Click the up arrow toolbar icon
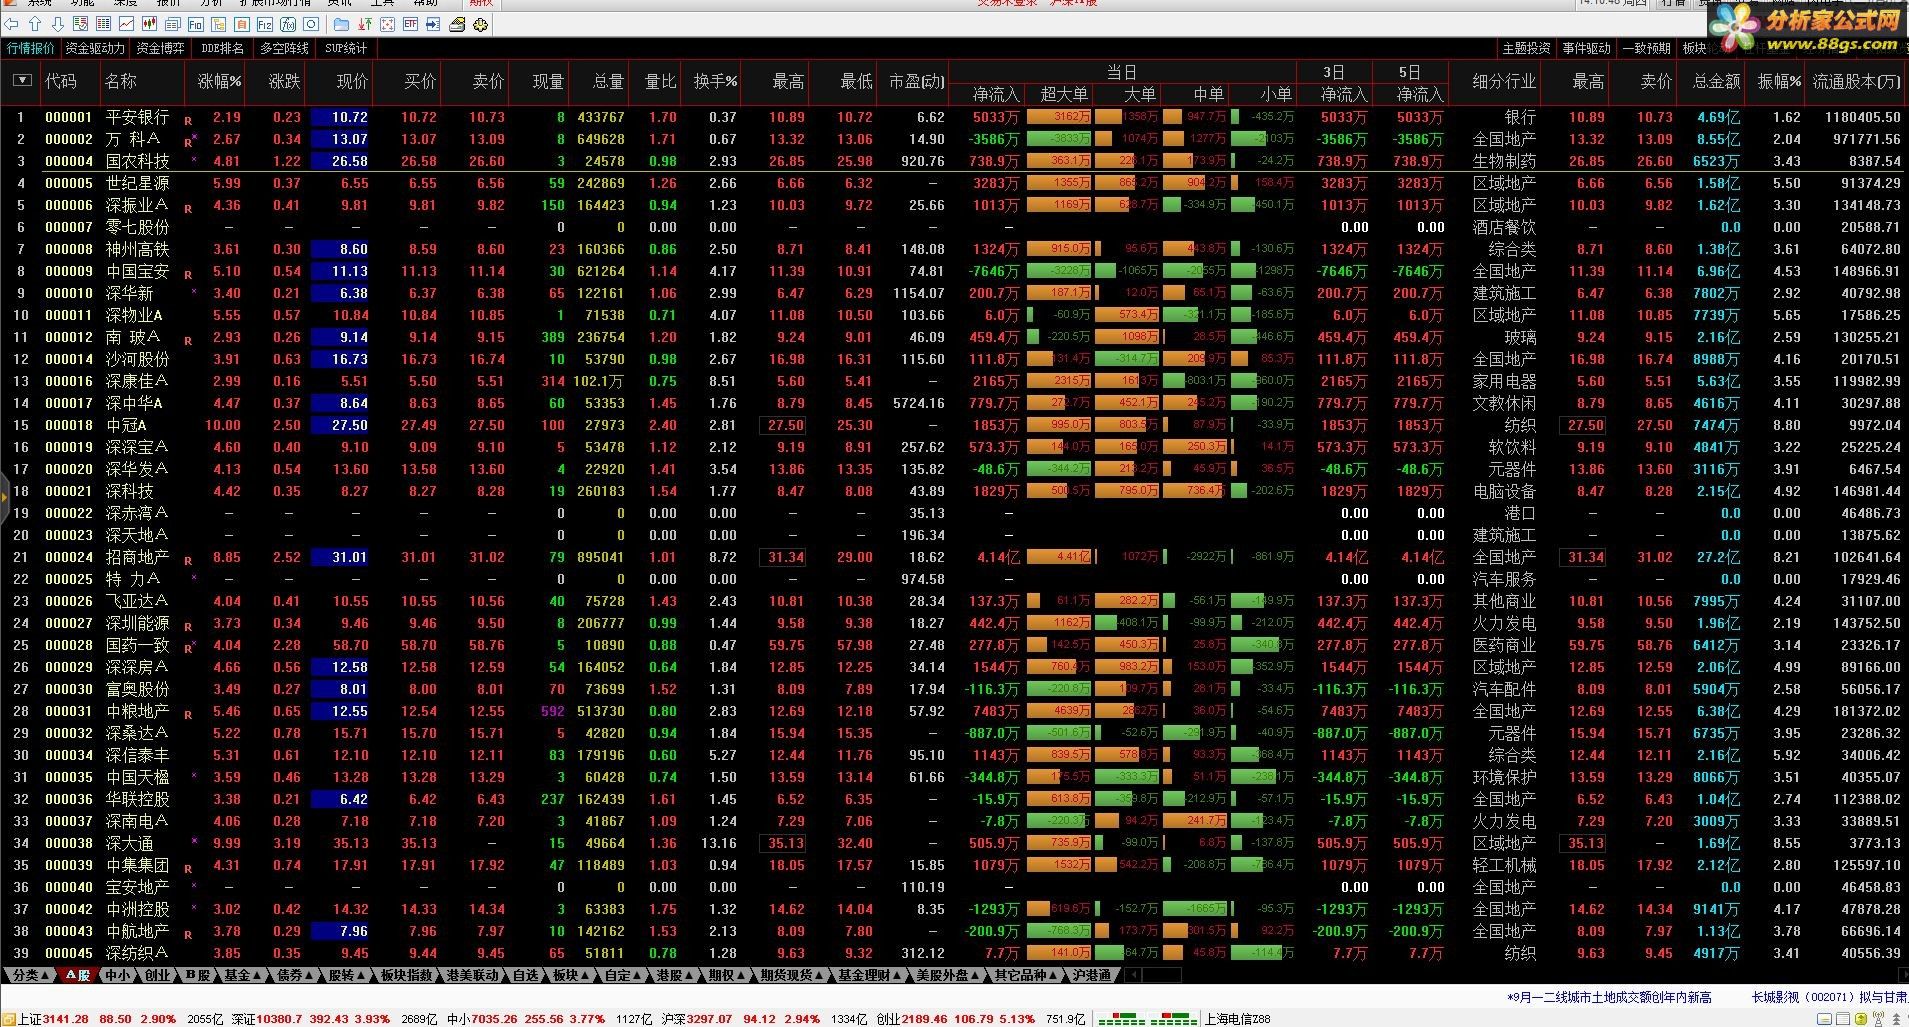 point(35,24)
